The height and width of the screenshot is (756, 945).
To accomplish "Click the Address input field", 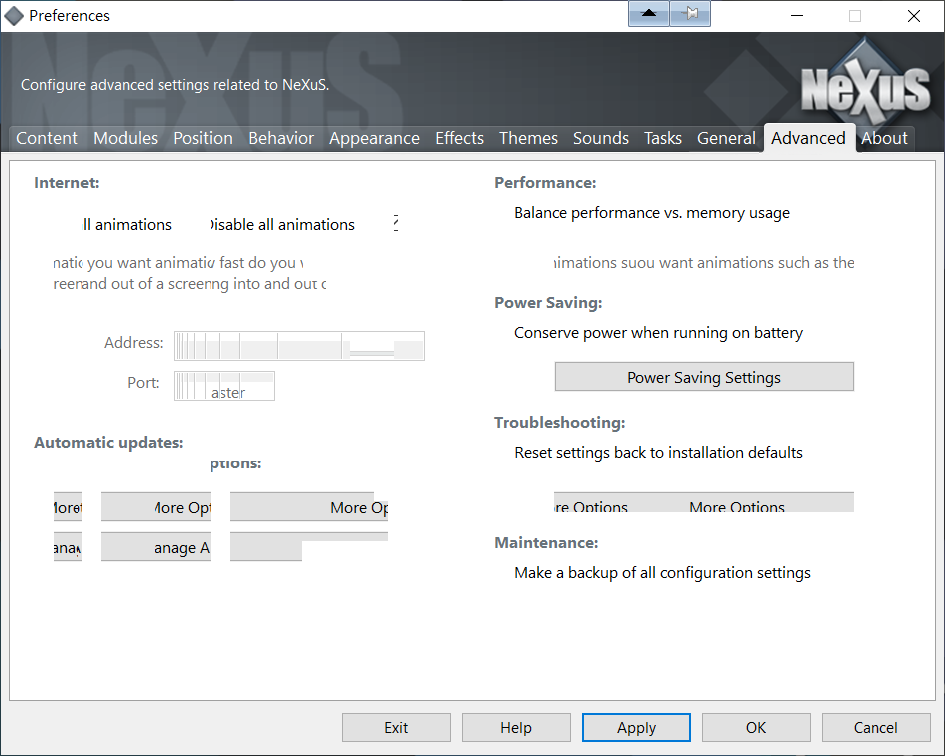I will (299, 345).
